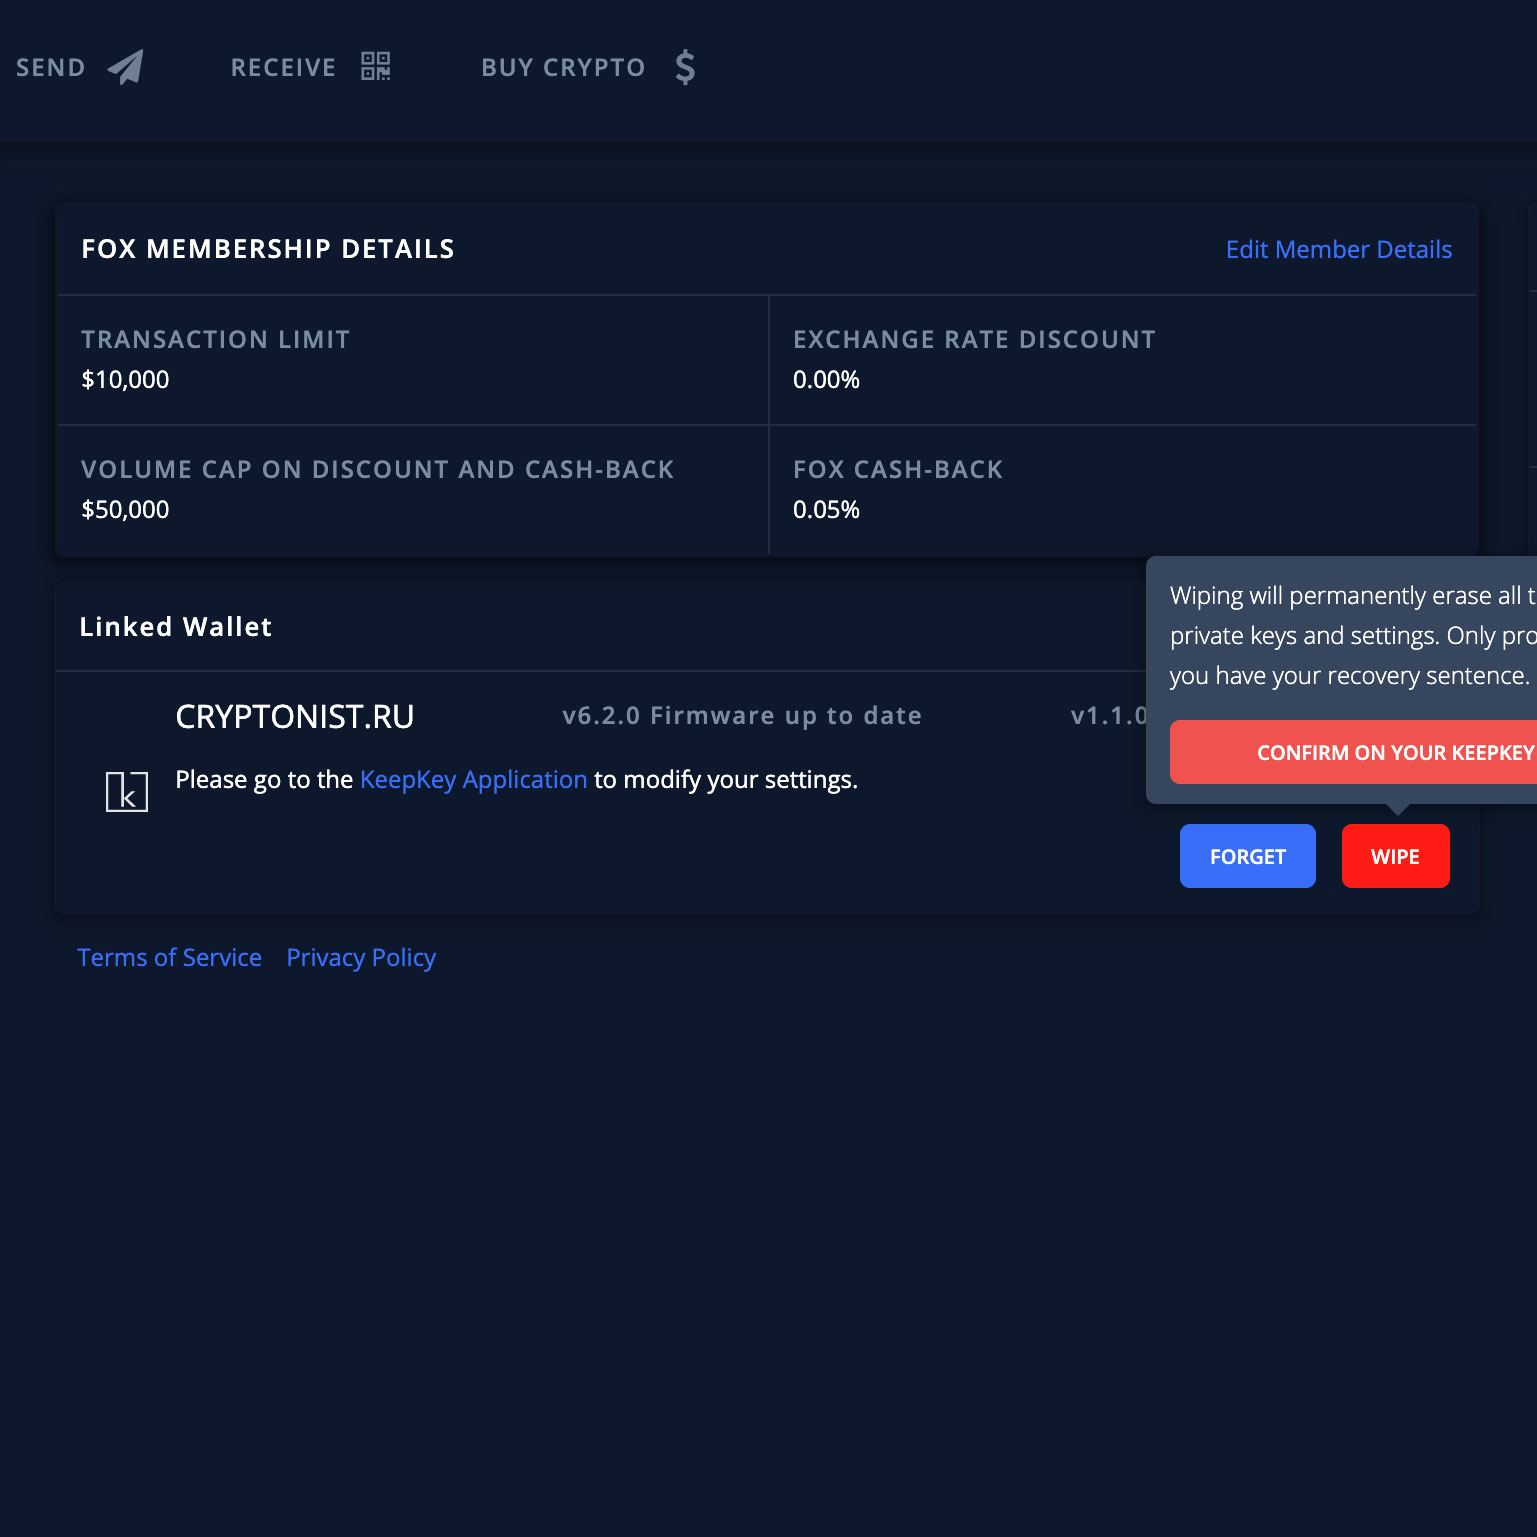
Task: Select the 0.05% FOX cash-back value
Action: 826,510
